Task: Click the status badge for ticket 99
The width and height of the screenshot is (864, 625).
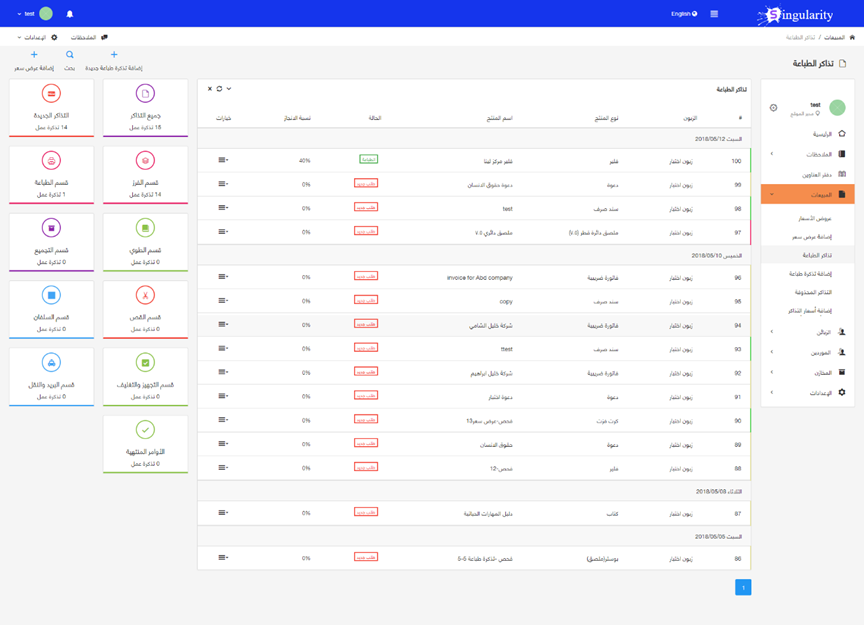Action: 366,184
